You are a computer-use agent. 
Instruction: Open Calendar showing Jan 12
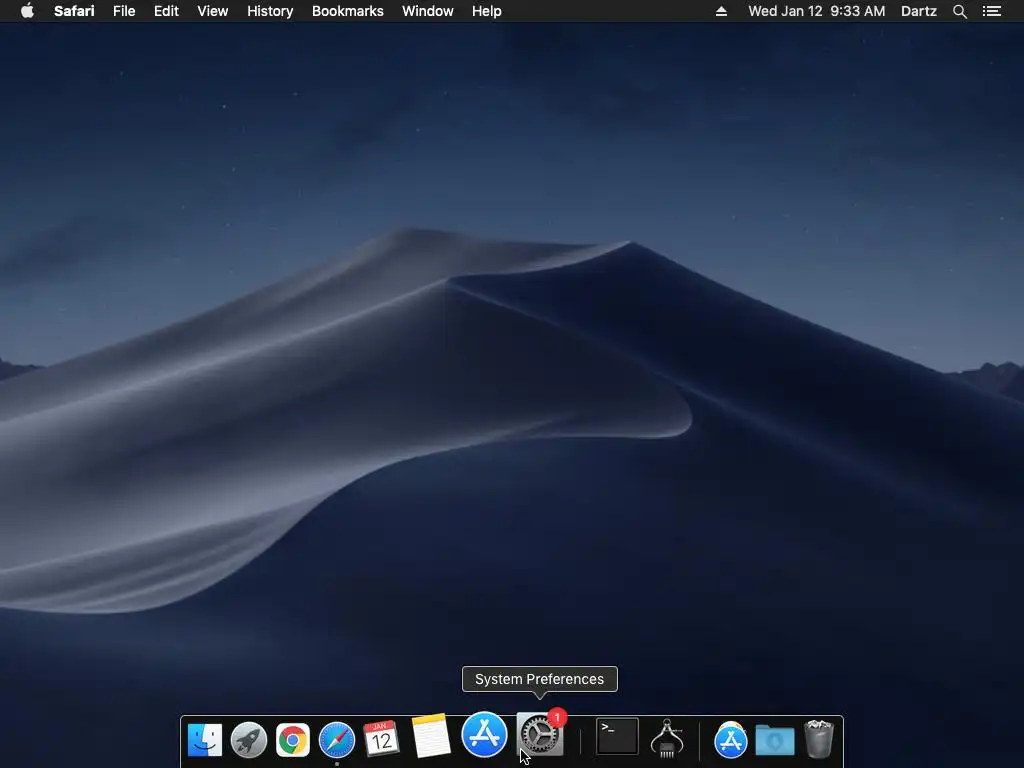pyautogui.click(x=381, y=739)
